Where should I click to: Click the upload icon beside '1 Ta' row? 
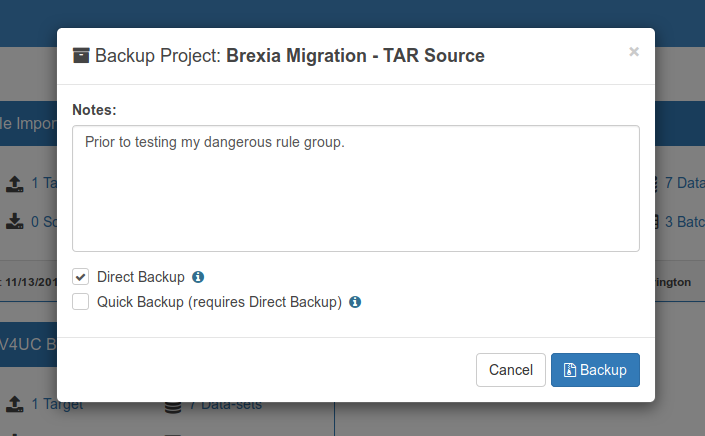point(15,183)
